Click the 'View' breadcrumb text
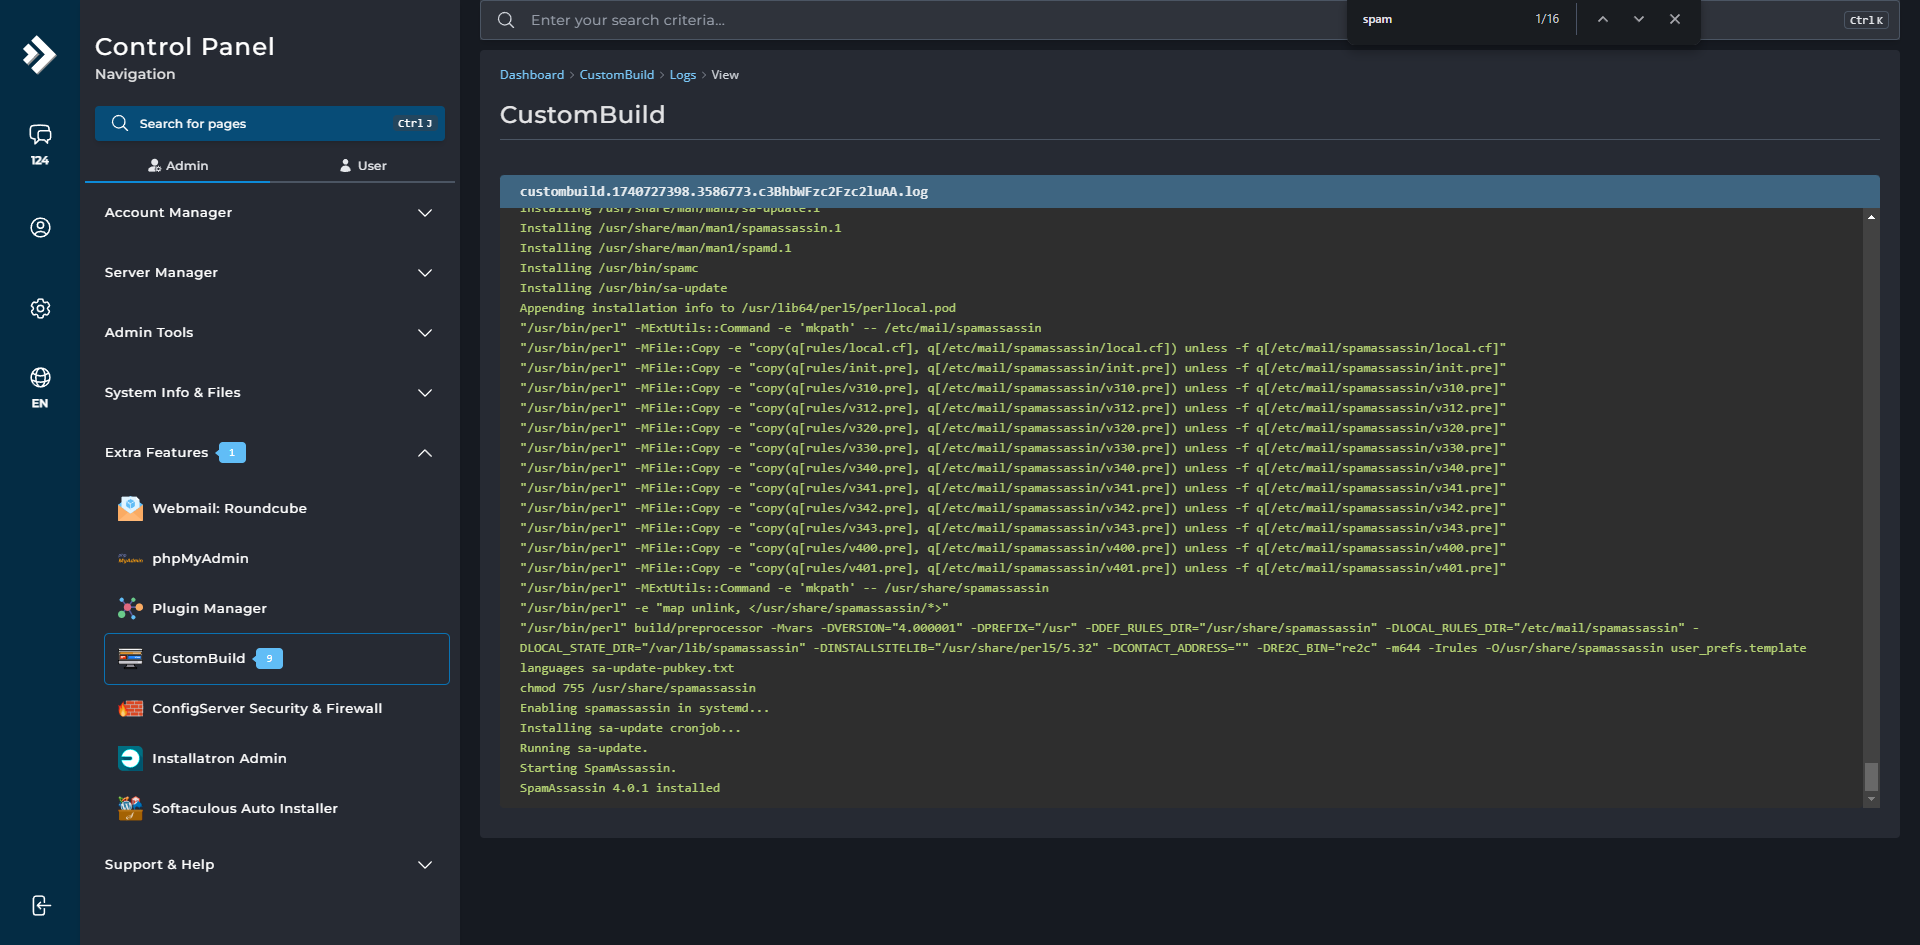The height and width of the screenshot is (945, 1920). (725, 75)
